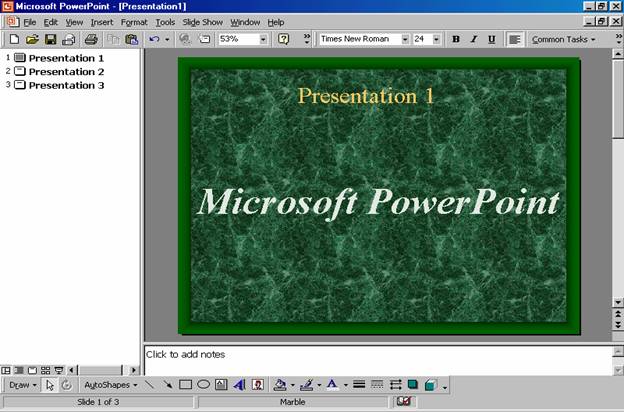This screenshot has height=412, width=624.
Task: Click the slide pane scroll down arrow
Action: coord(618,303)
